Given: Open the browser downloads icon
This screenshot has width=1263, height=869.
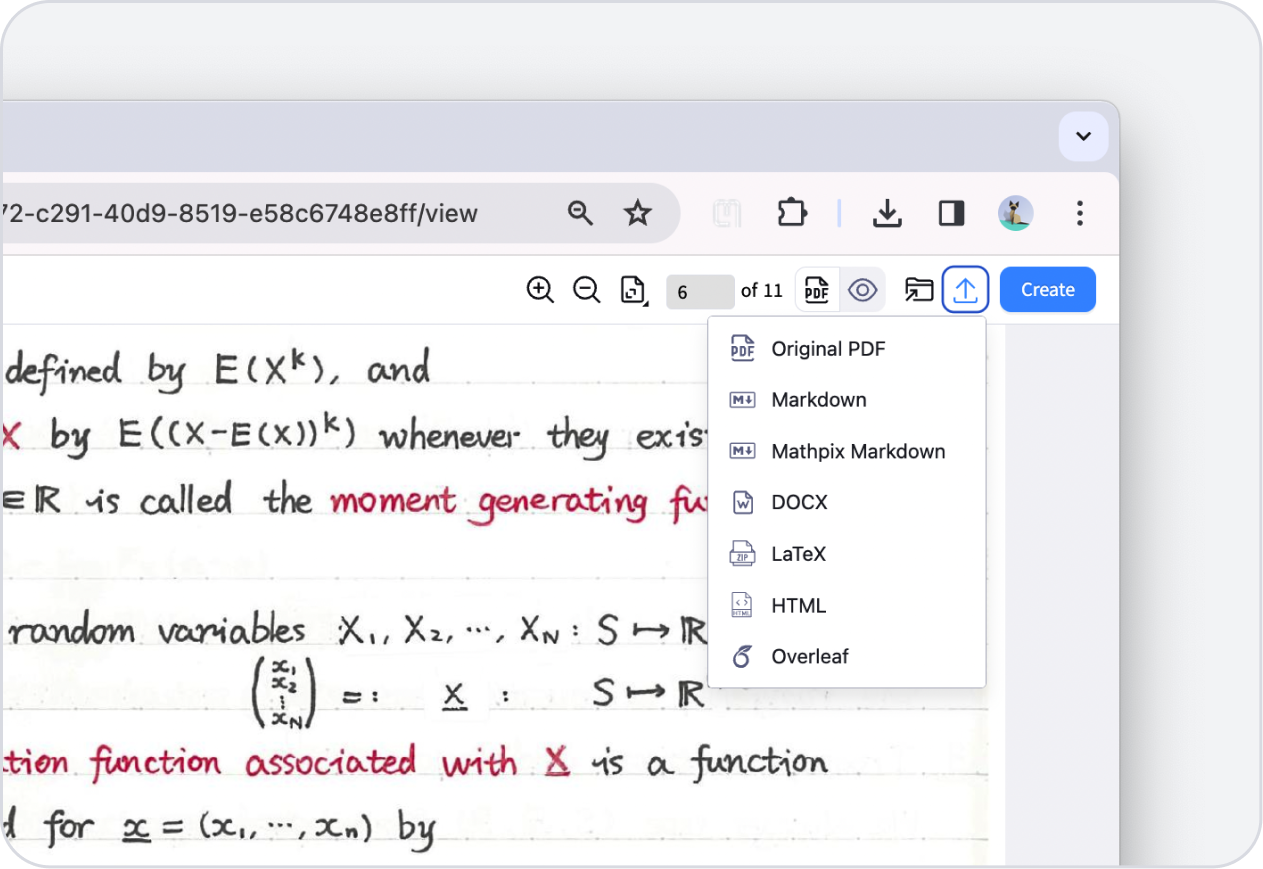Looking at the screenshot, I should pos(887,213).
